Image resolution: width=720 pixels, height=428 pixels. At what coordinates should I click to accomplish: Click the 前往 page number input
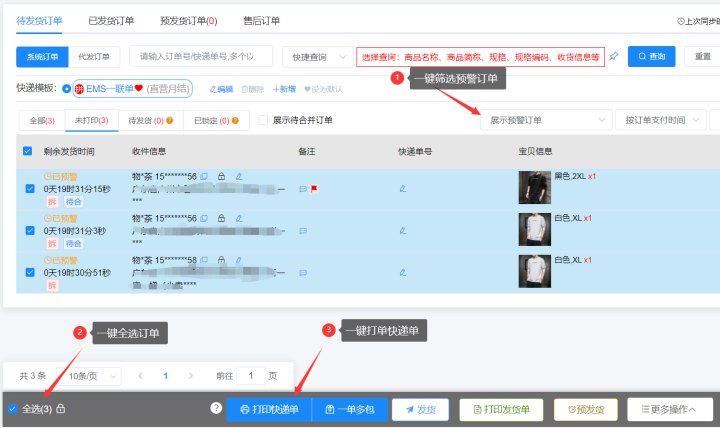click(x=251, y=376)
